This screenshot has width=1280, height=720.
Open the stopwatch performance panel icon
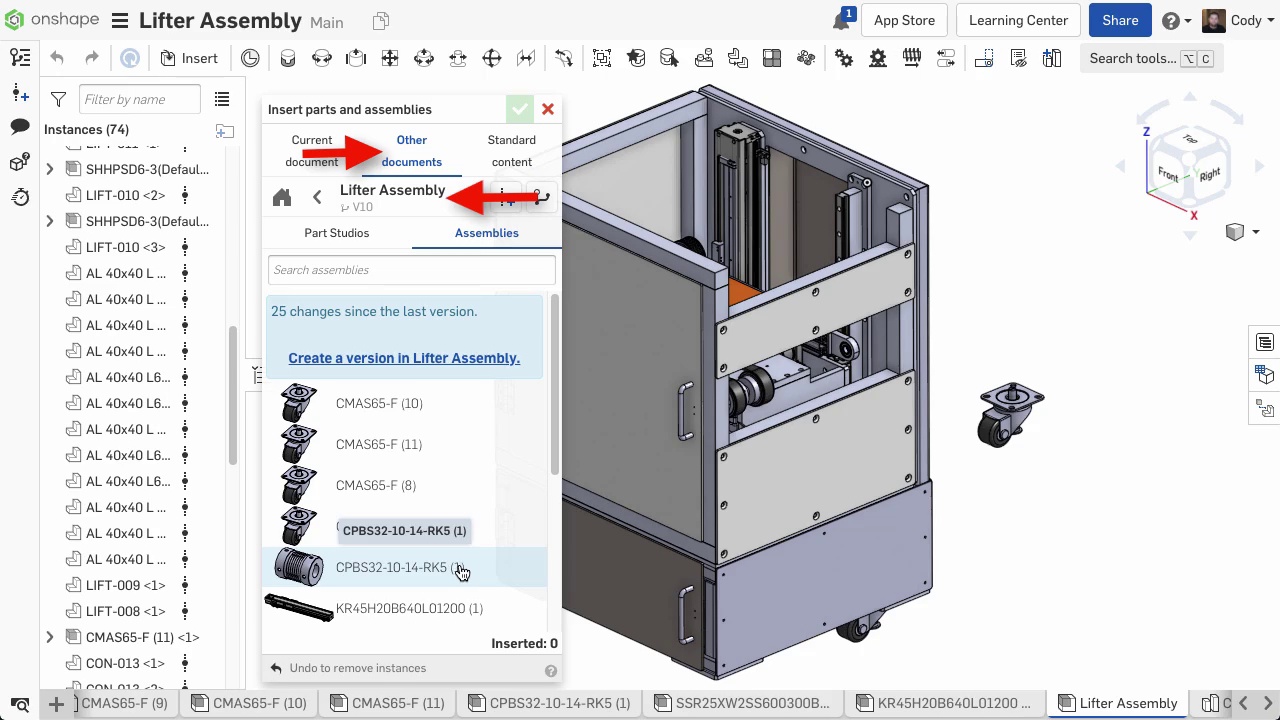coord(19,196)
